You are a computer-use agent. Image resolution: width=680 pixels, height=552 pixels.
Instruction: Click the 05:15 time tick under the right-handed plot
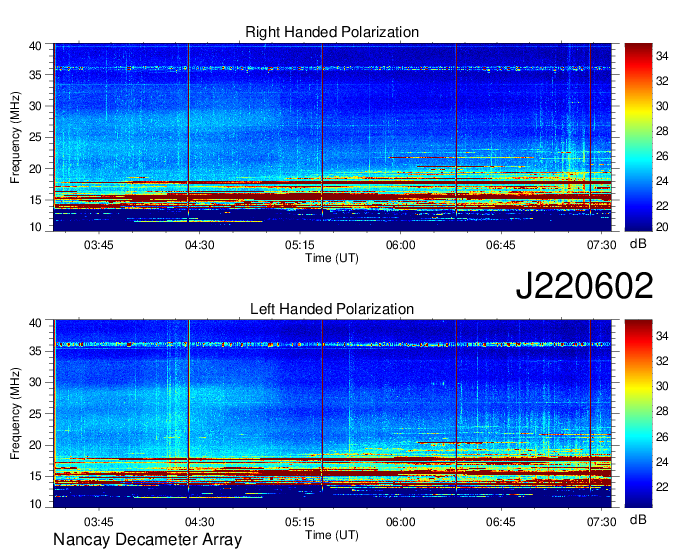point(300,245)
